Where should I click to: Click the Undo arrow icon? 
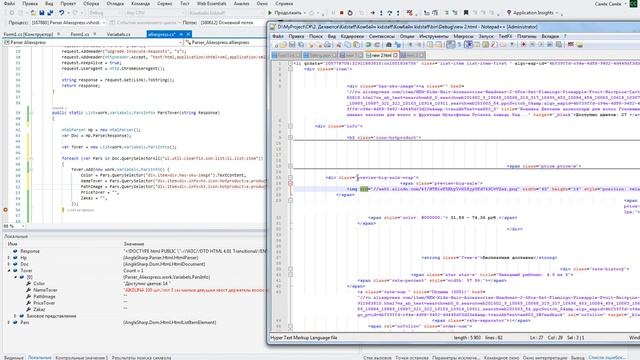click(x=62, y=13)
